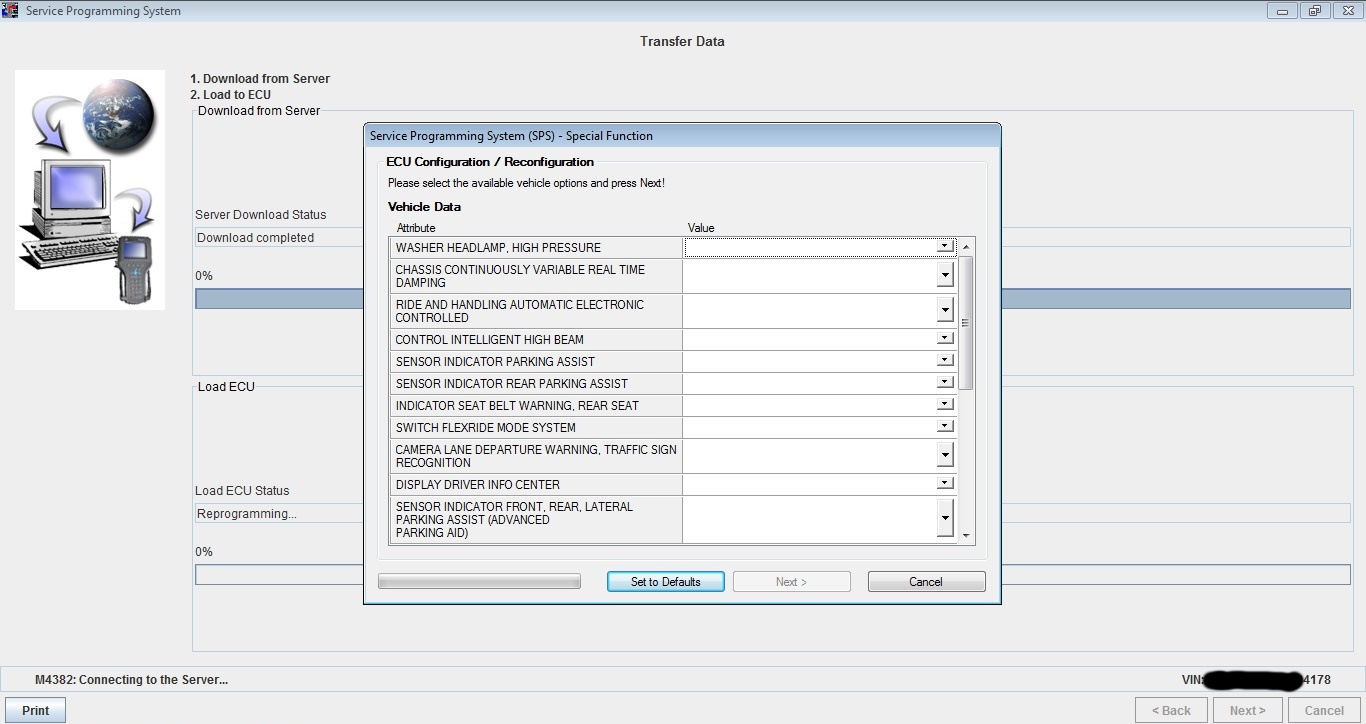Expand the INDICATOR SEAT BELT WARNING, REAR SEAT dropdown
The image size is (1366, 724).
coord(945,405)
